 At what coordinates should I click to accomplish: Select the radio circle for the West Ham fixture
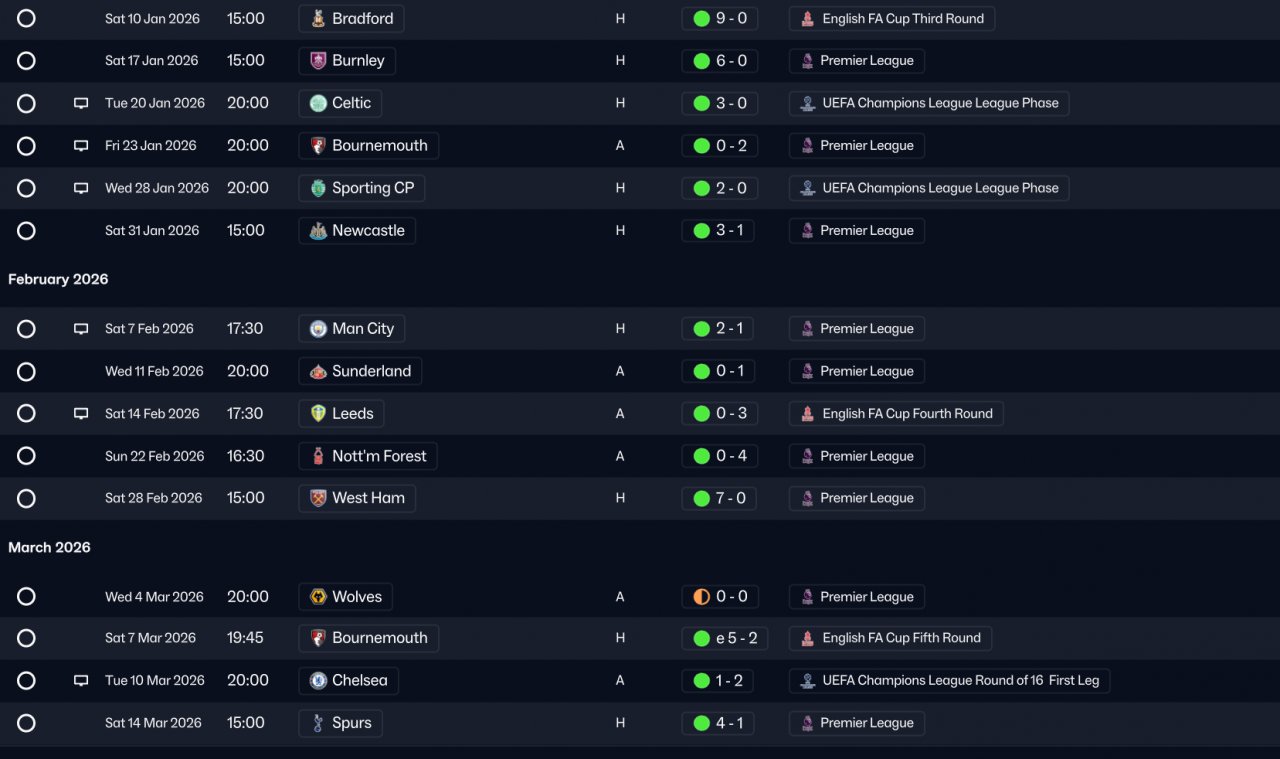(26, 498)
